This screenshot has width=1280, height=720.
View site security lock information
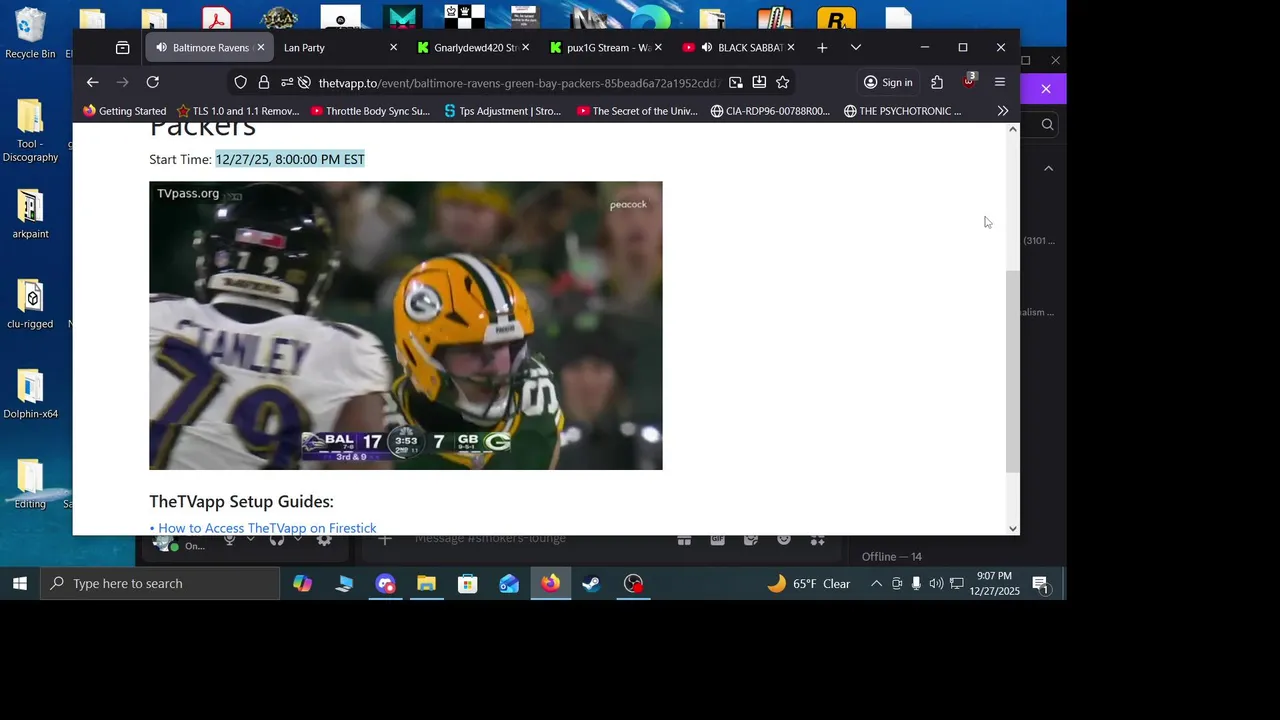(x=264, y=82)
